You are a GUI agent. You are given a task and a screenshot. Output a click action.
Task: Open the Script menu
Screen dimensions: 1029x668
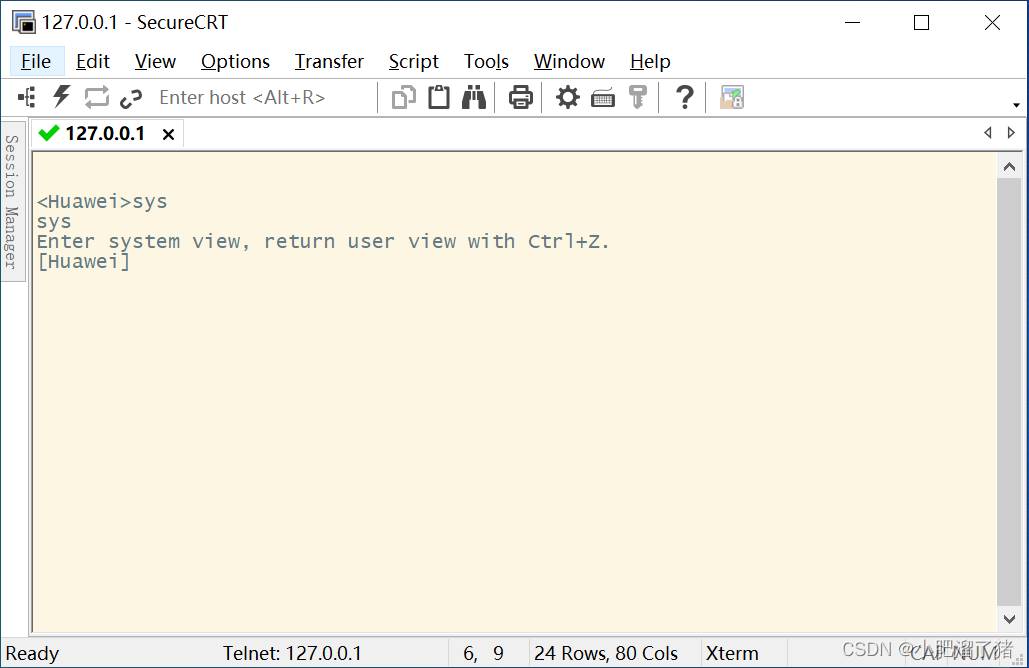pyautogui.click(x=413, y=62)
